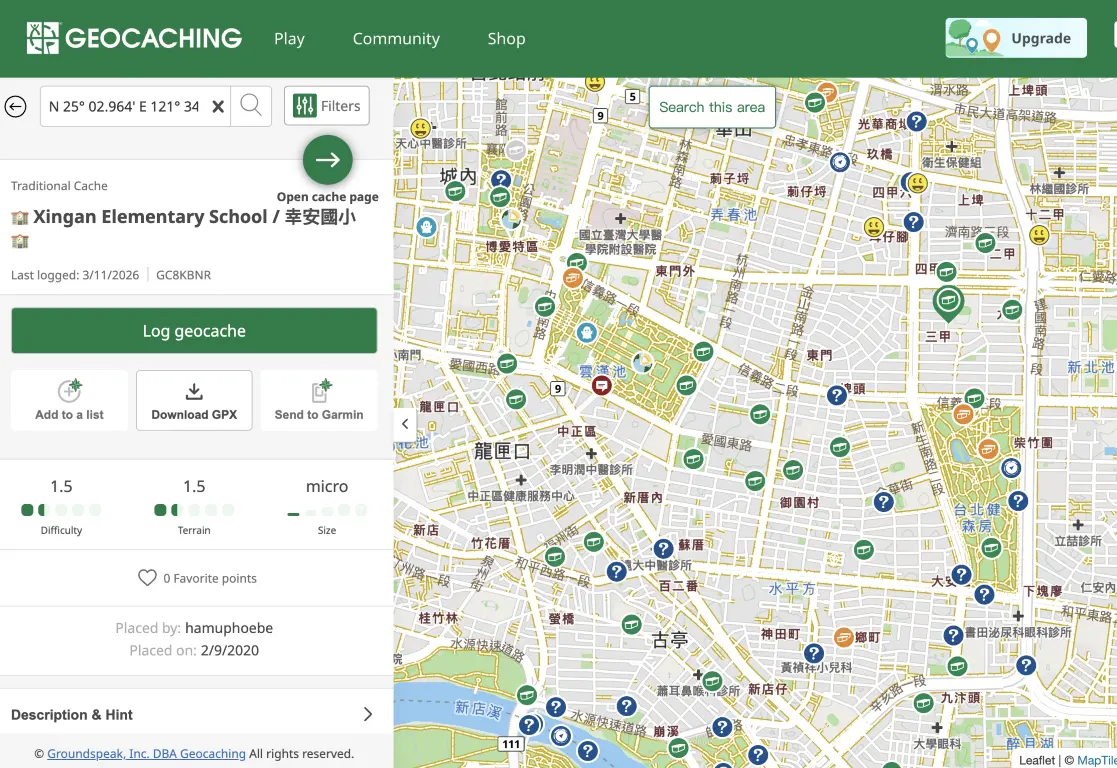Open the Filters panel

pos(327,106)
